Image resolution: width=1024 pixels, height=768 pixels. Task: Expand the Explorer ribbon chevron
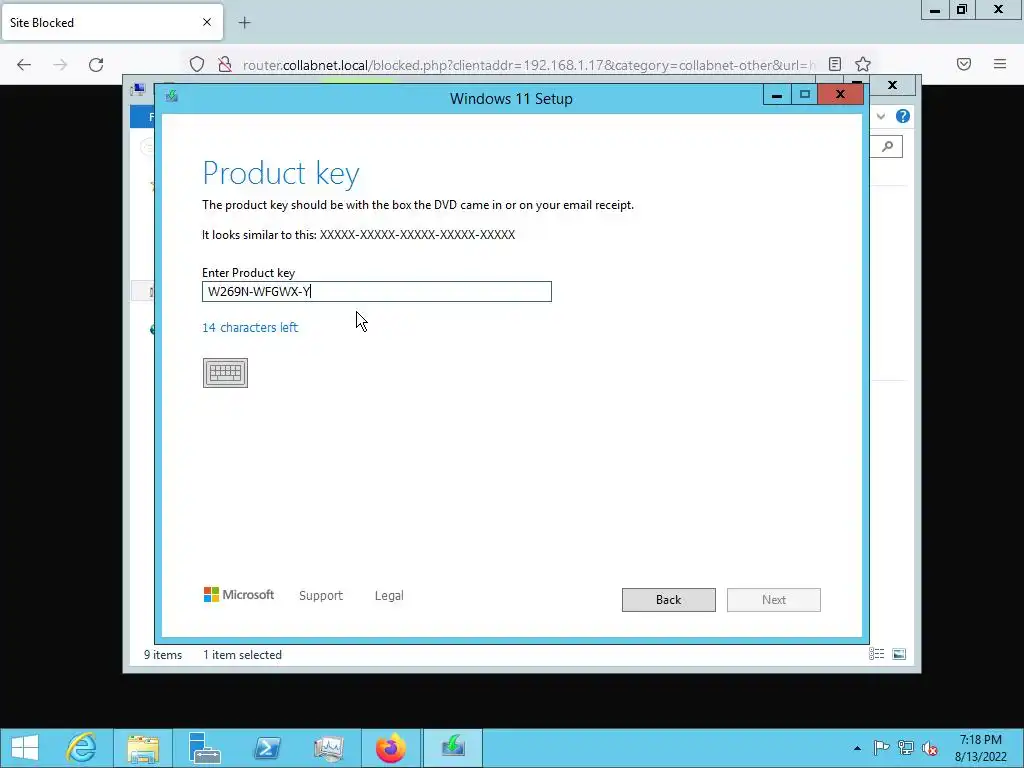point(881,116)
